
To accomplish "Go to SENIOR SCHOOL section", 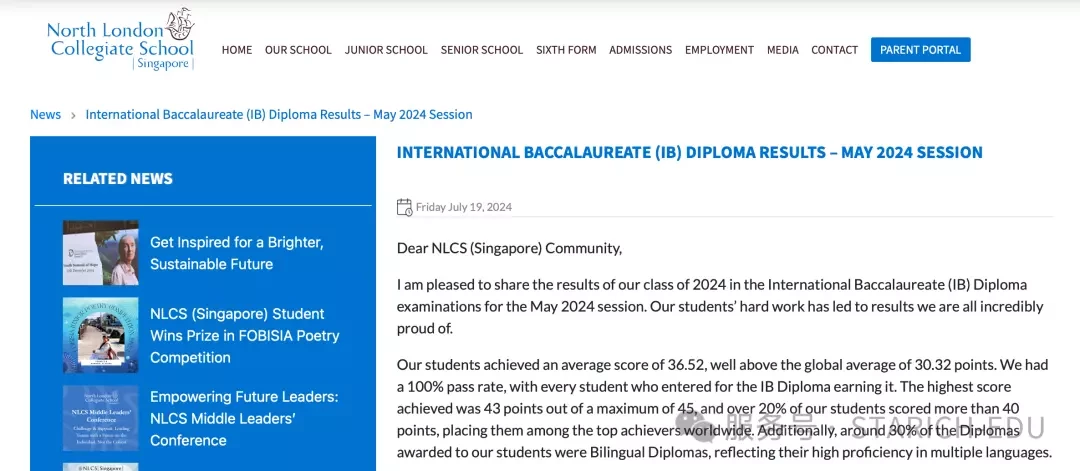I will click(482, 50).
